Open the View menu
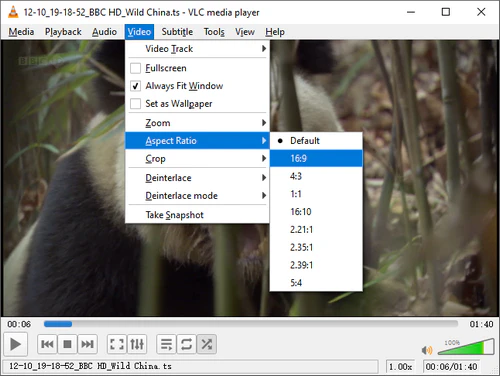 click(245, 32)
